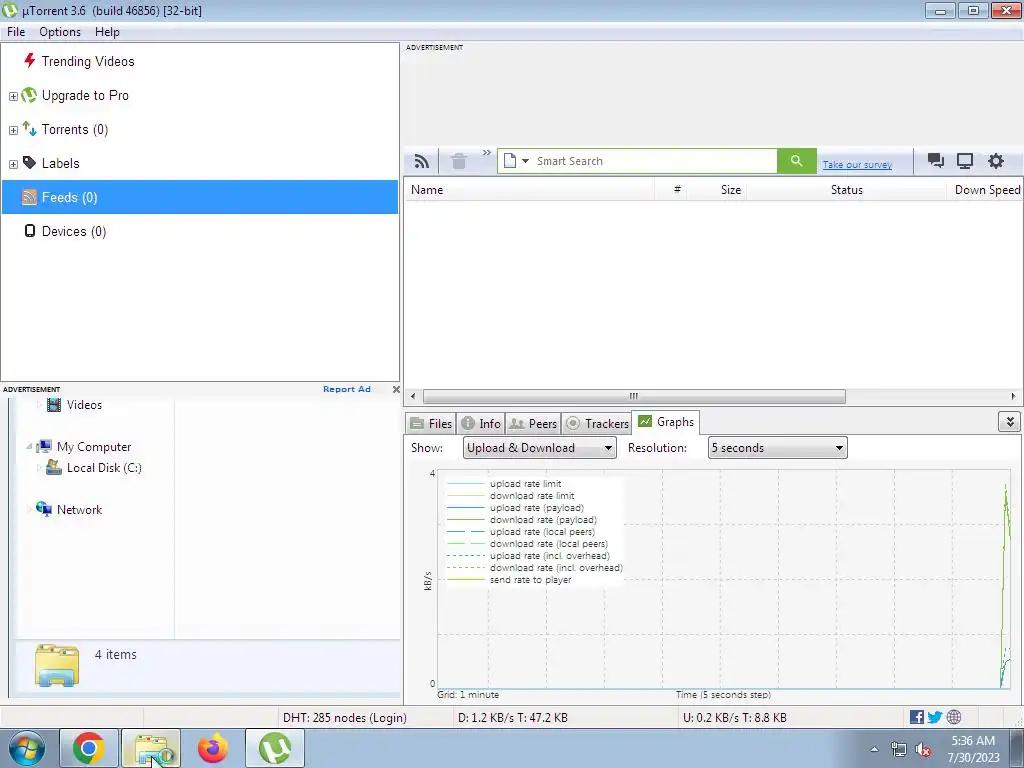1024x768 pixels.
Task: Click the My Computer icon
Action: (x=44, y=447)
